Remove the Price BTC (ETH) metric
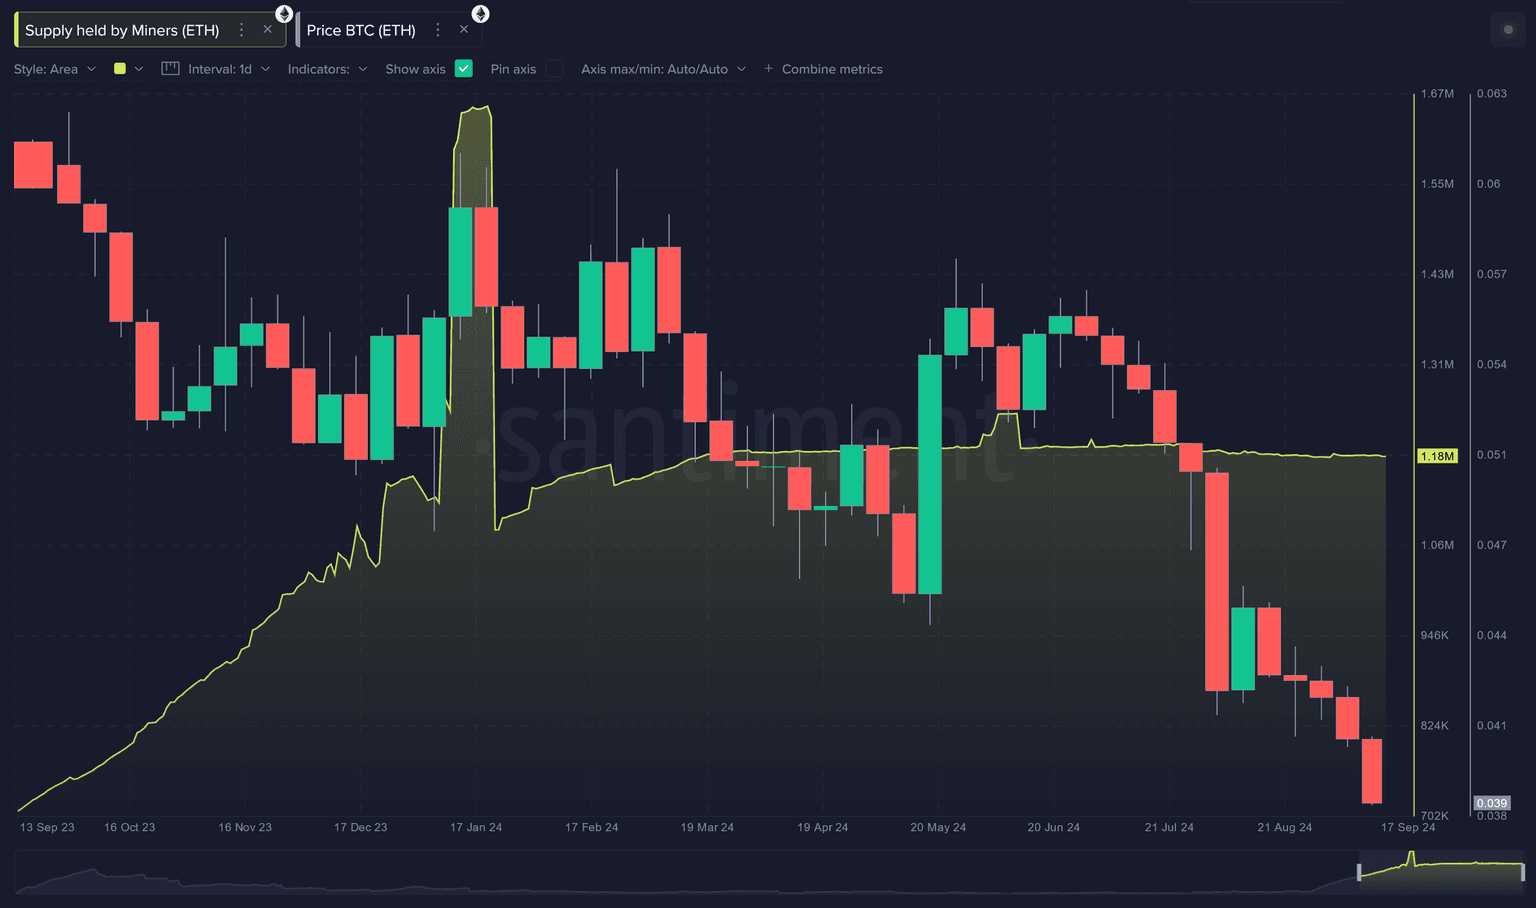This screenshot has width=1536, height=908. click(x=464, y=30)
